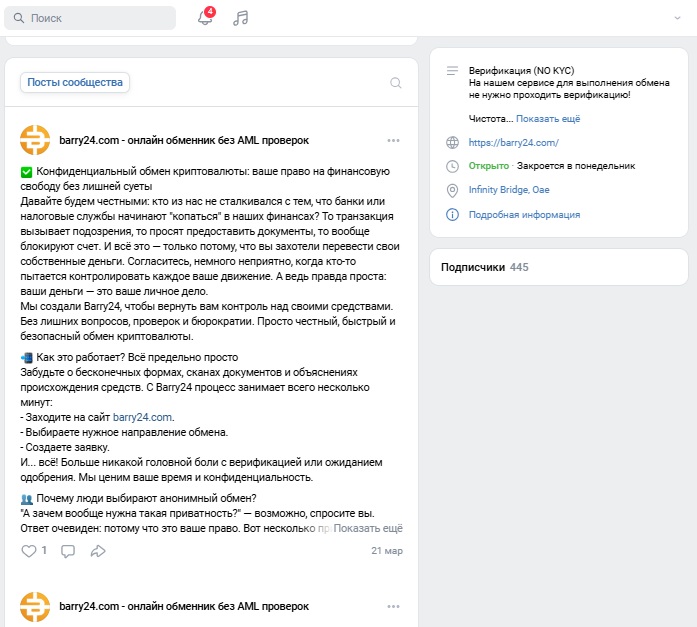Click the magnifier icon in the search field
The width and height of the screenshot is (697, 627).
coord(19,18)
